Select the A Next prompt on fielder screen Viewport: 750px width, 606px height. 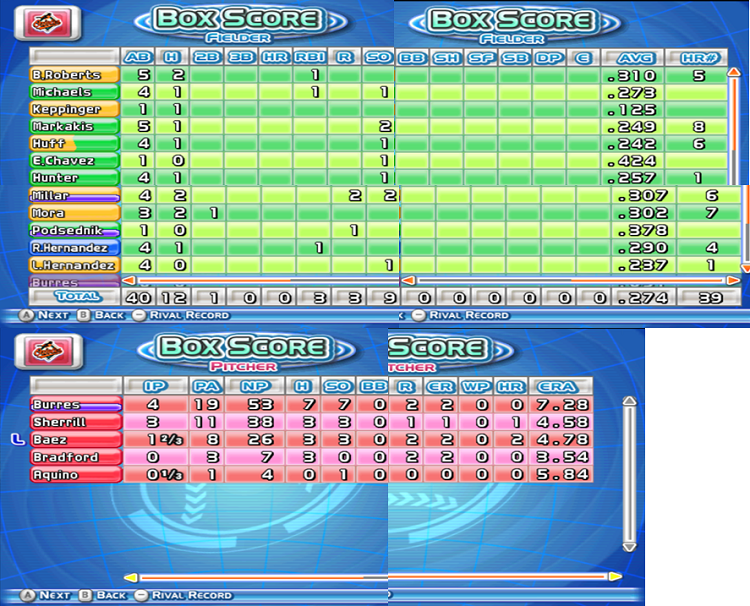pos(46,315)
